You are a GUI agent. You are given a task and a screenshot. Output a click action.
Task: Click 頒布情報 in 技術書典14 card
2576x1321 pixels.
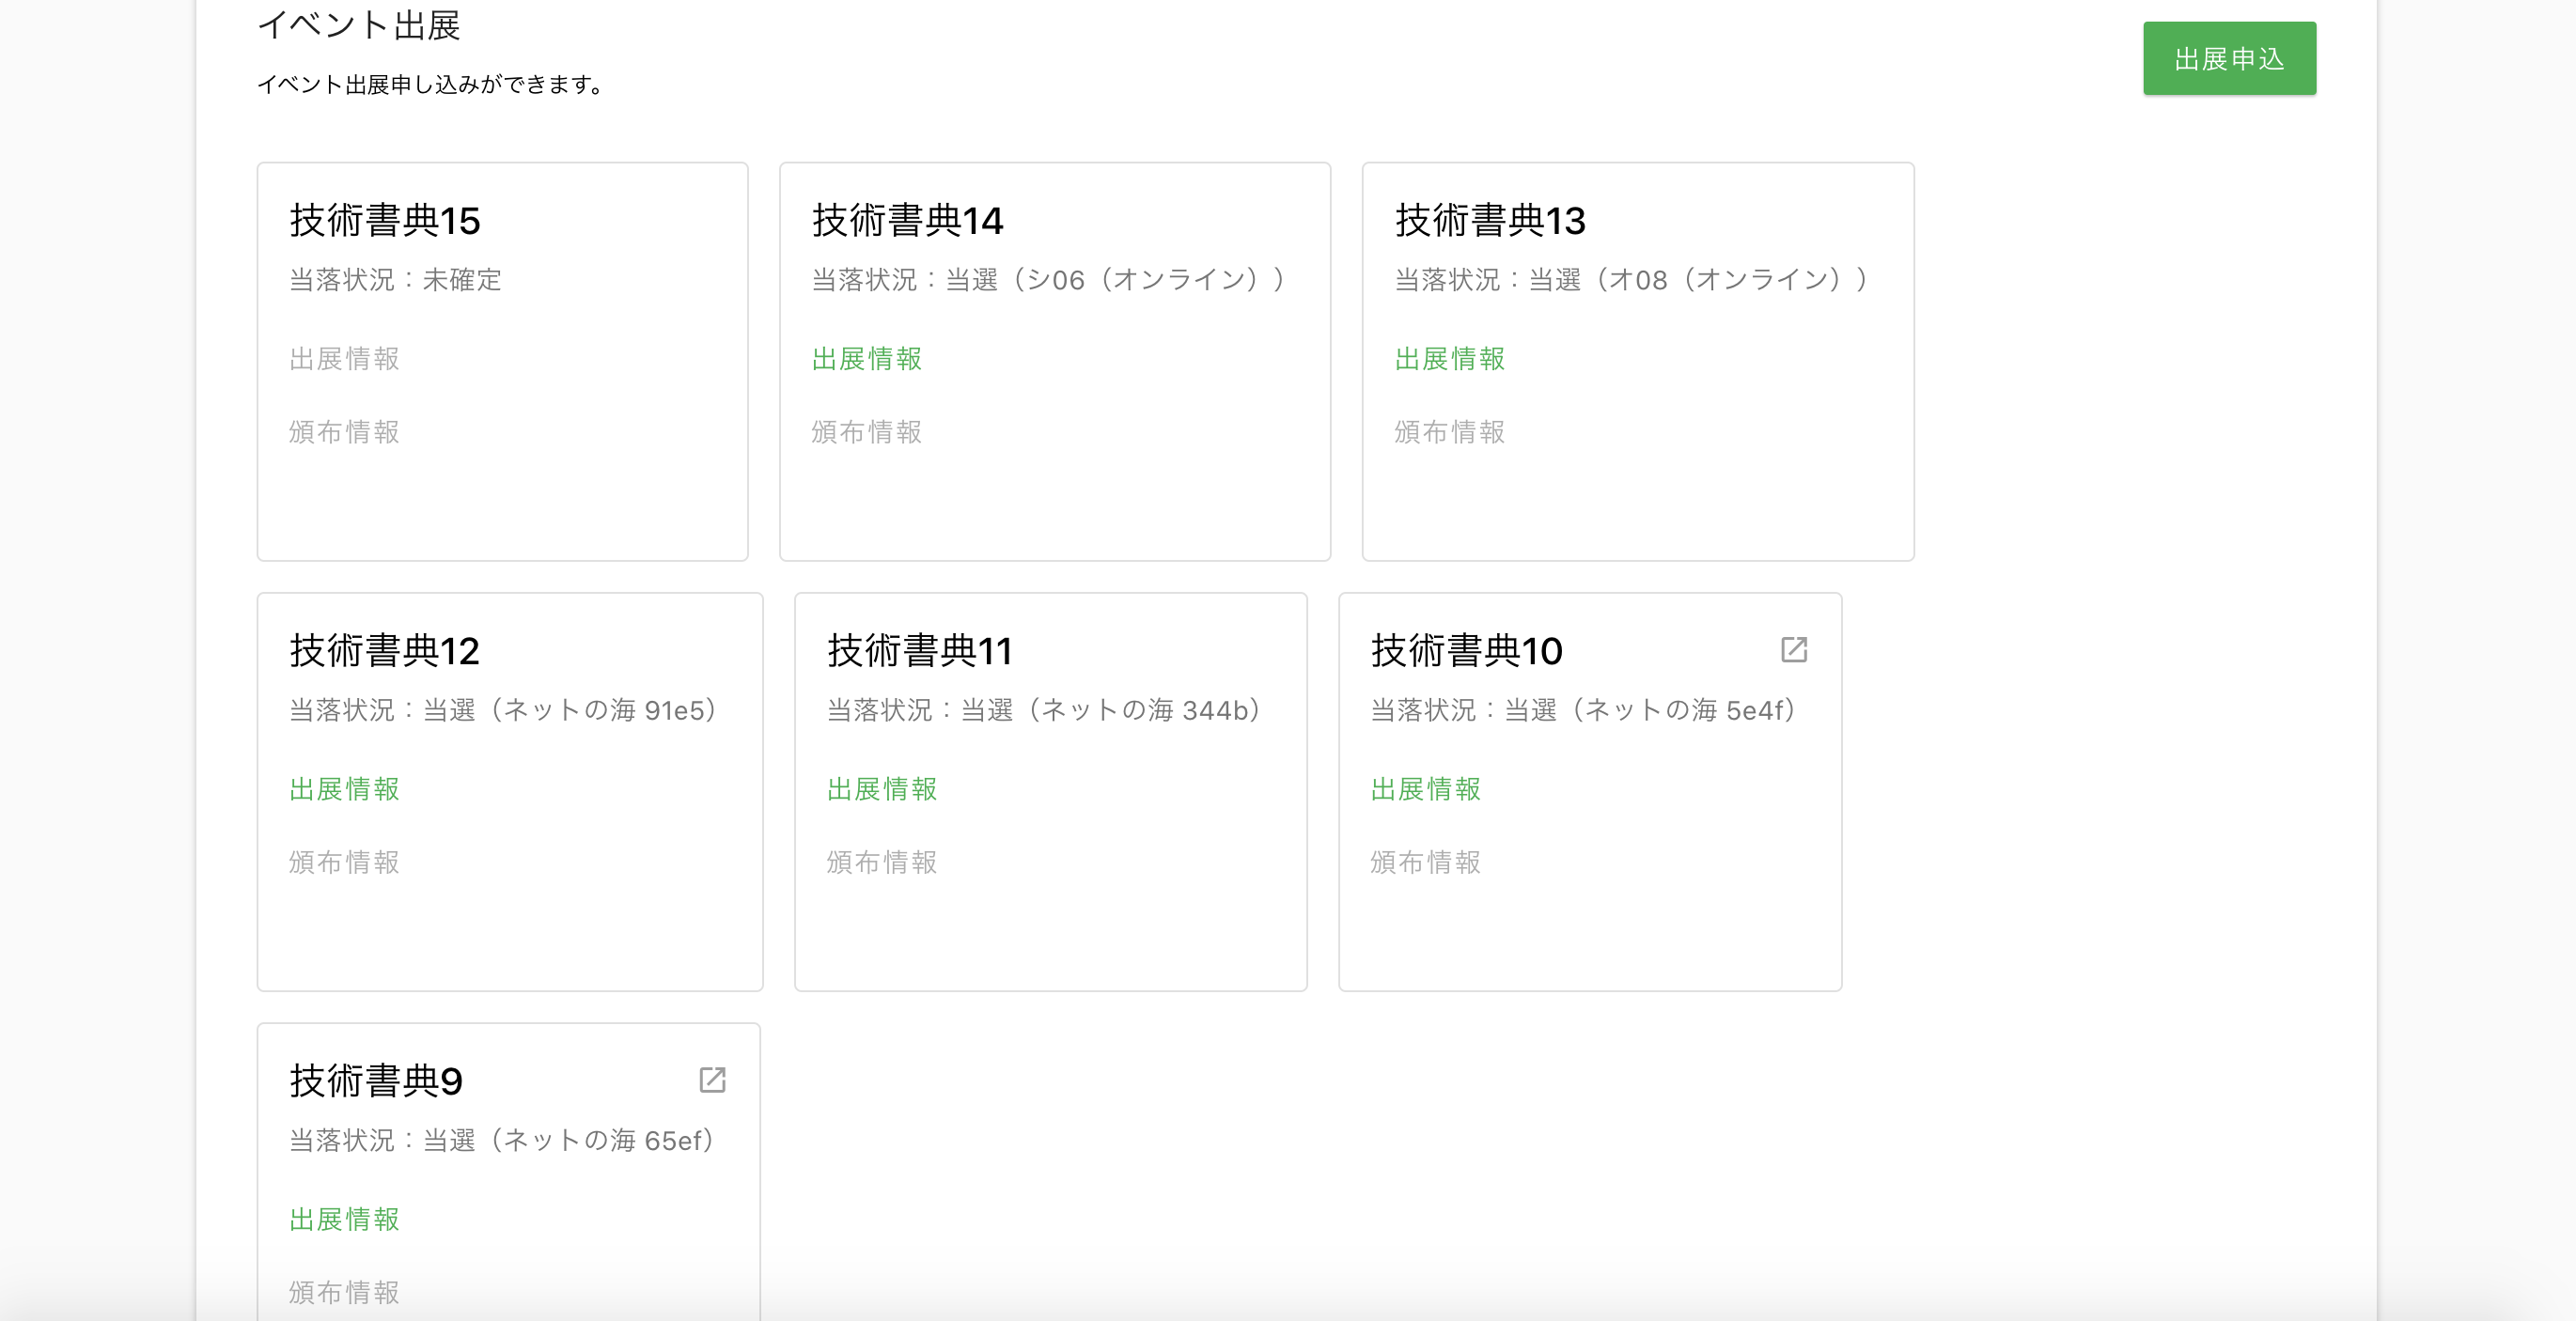tap(866, 431)
